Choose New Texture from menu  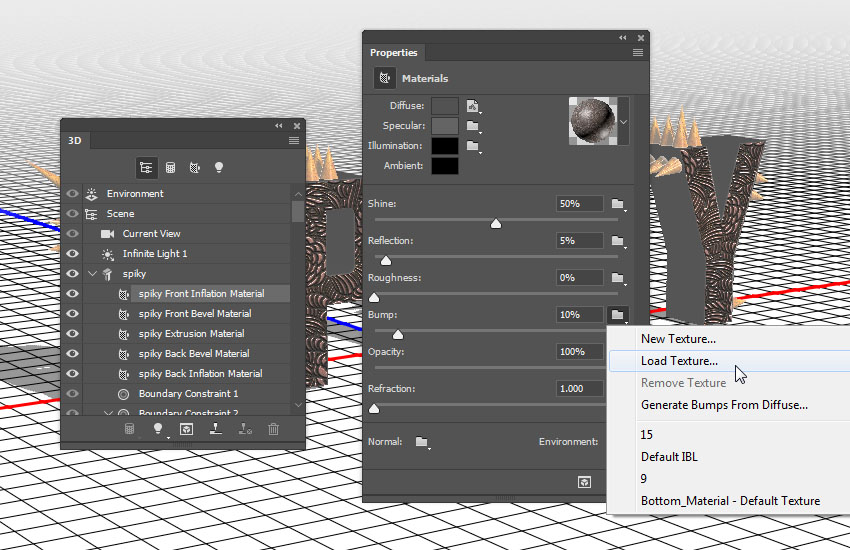click(x=678, y=339)
